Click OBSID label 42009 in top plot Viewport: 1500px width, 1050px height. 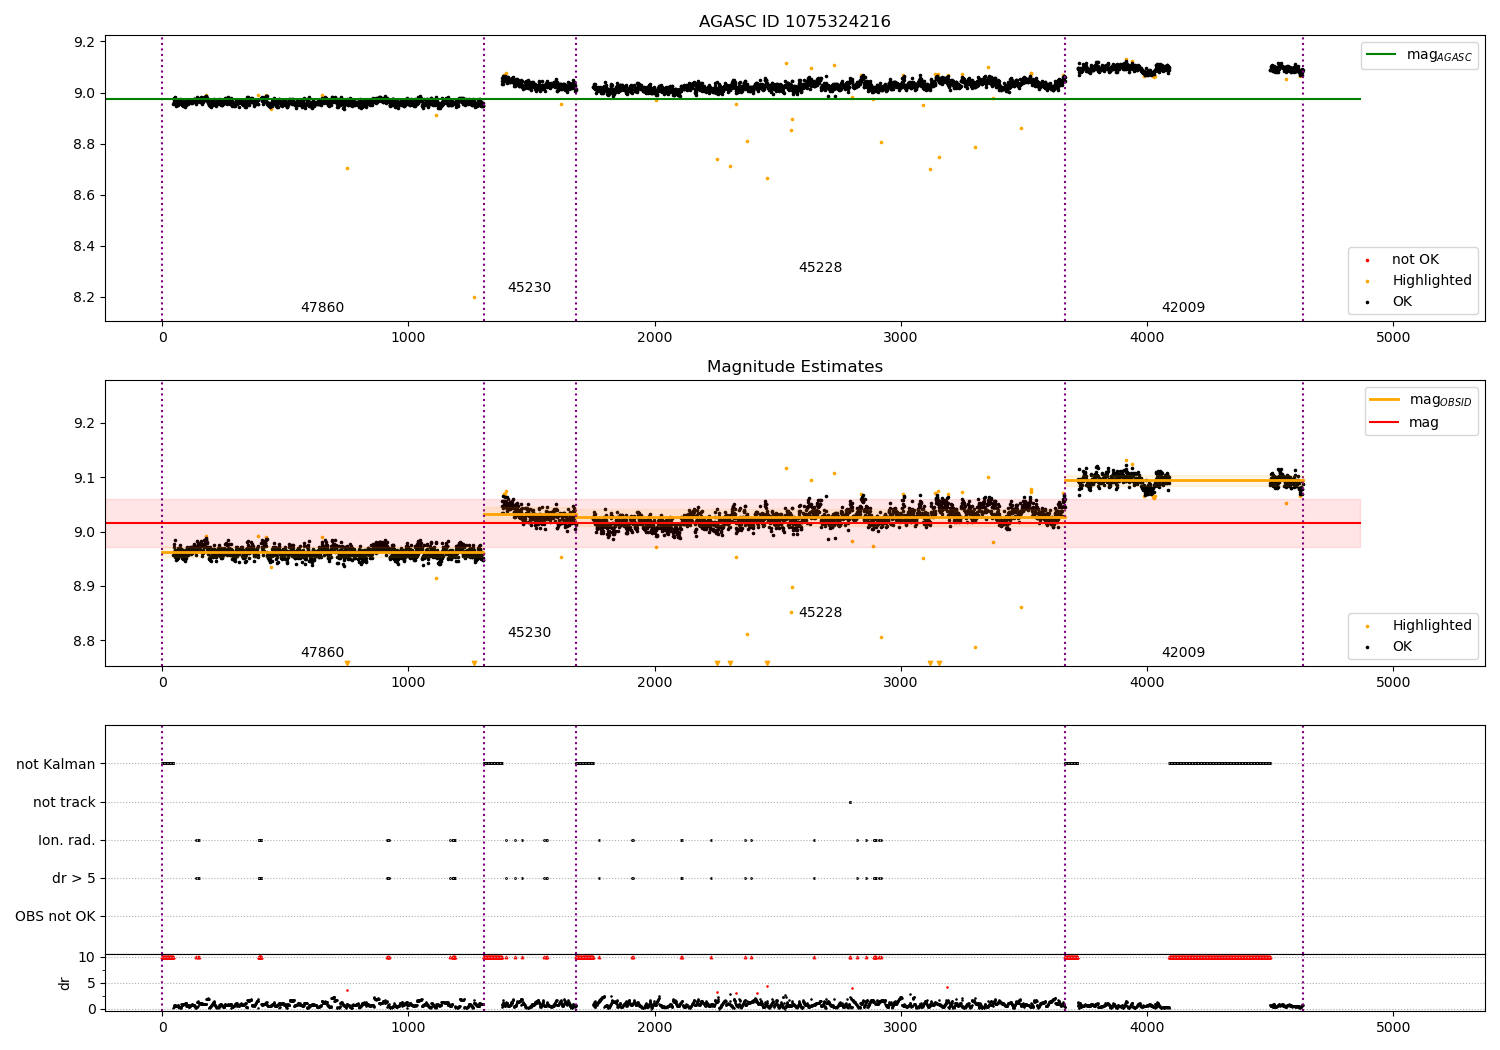(x=1183, y=308)
